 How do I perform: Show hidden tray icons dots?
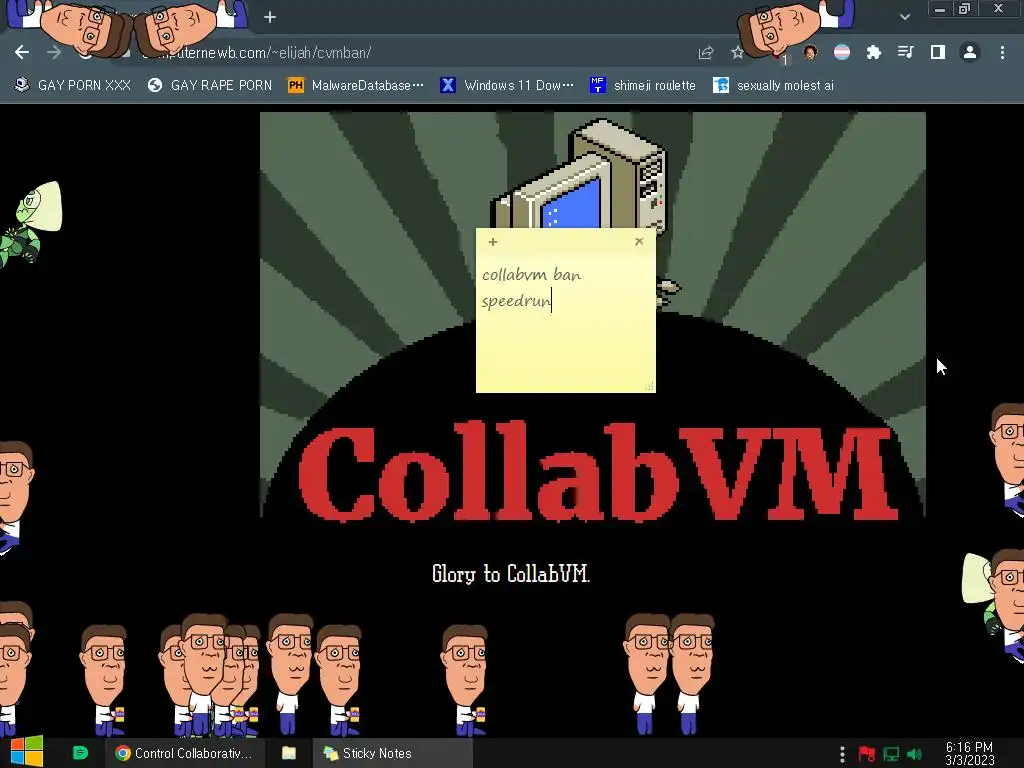(842, 754)
